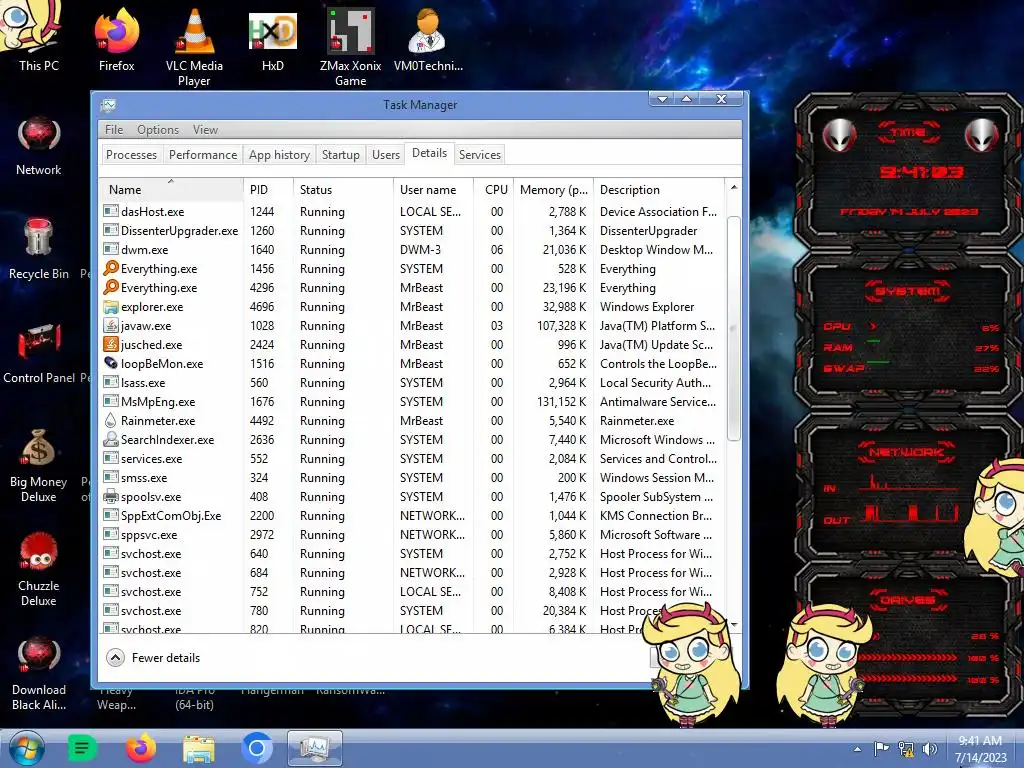Image resolution: width=1024 pixels, height=768 pixels.
Task: Select svchost.exe with PID 640
Action: (x=412, y=553)
